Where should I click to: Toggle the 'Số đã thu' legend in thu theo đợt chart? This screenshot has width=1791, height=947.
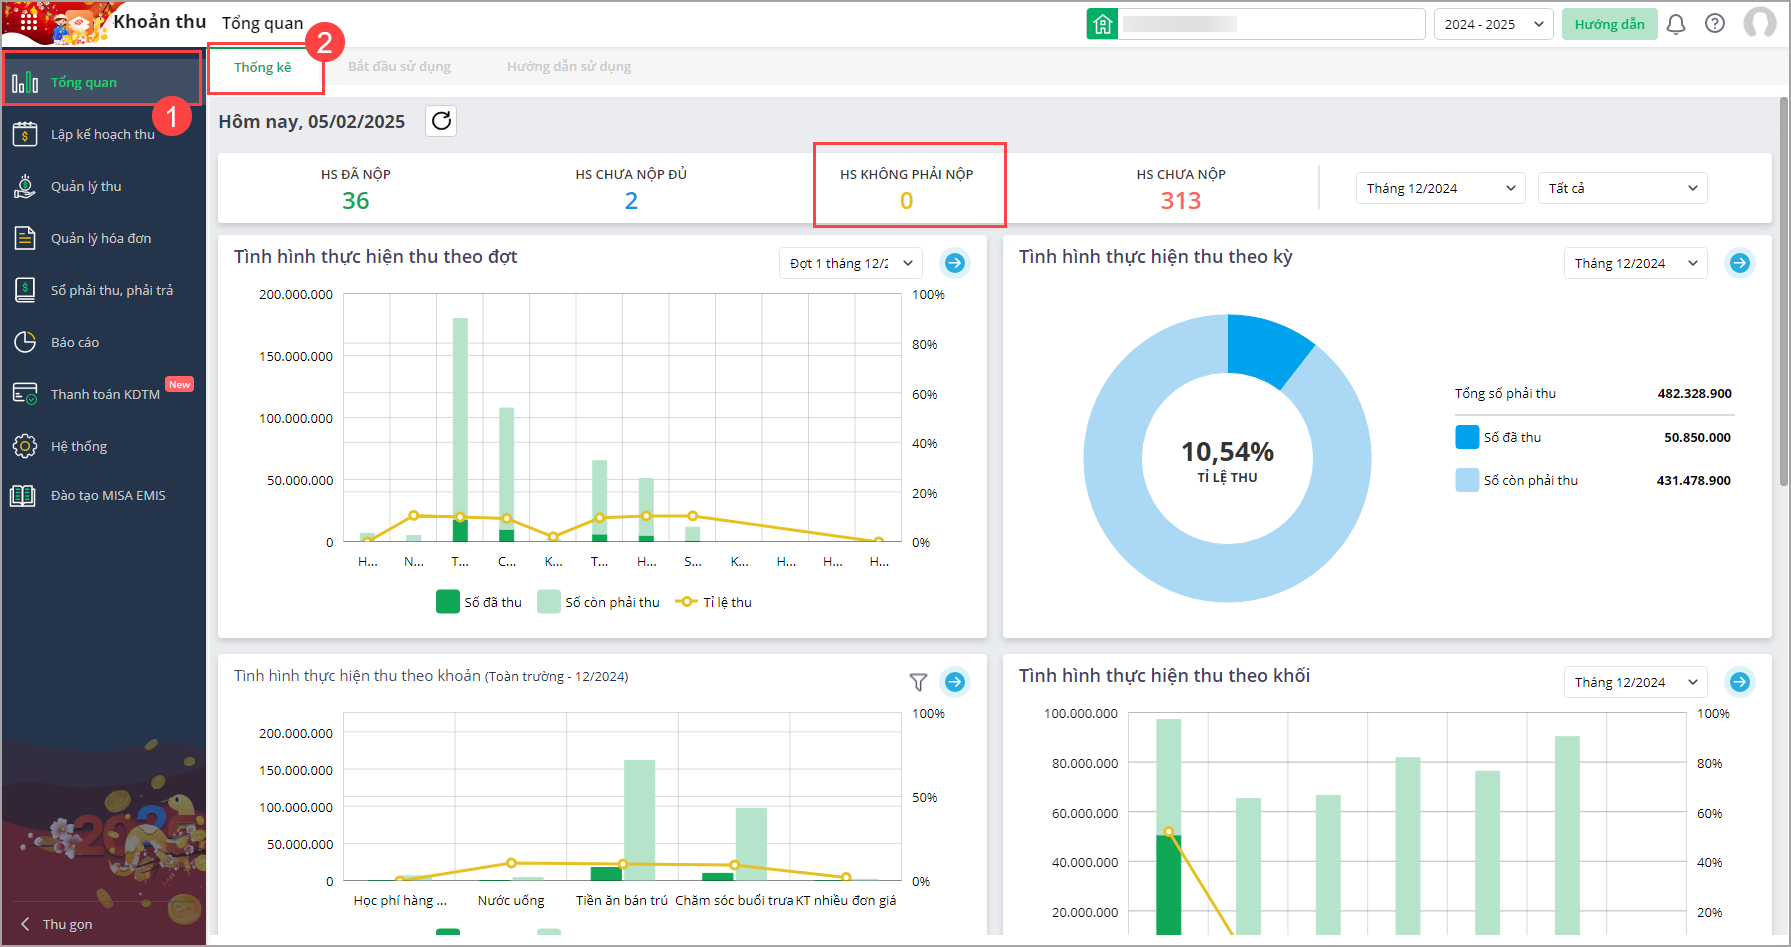pyautogui.click(x=480, y=602)
